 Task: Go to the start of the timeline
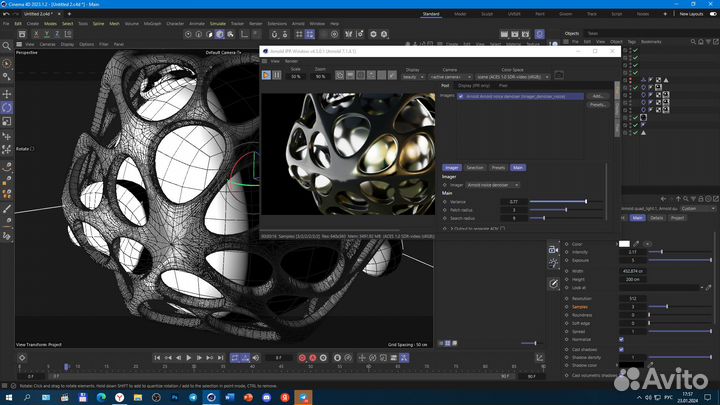pyautogui.click(x=158, y=358)
